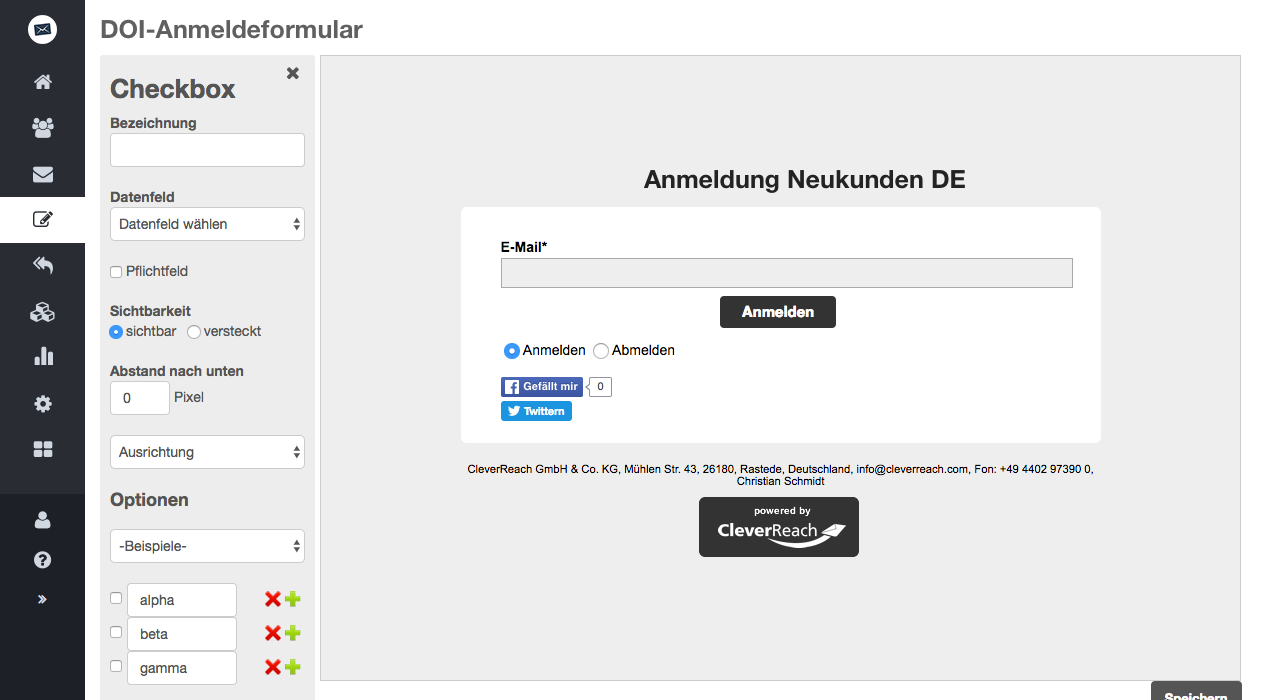Click the Facebook like count 0

click(600, 387)
